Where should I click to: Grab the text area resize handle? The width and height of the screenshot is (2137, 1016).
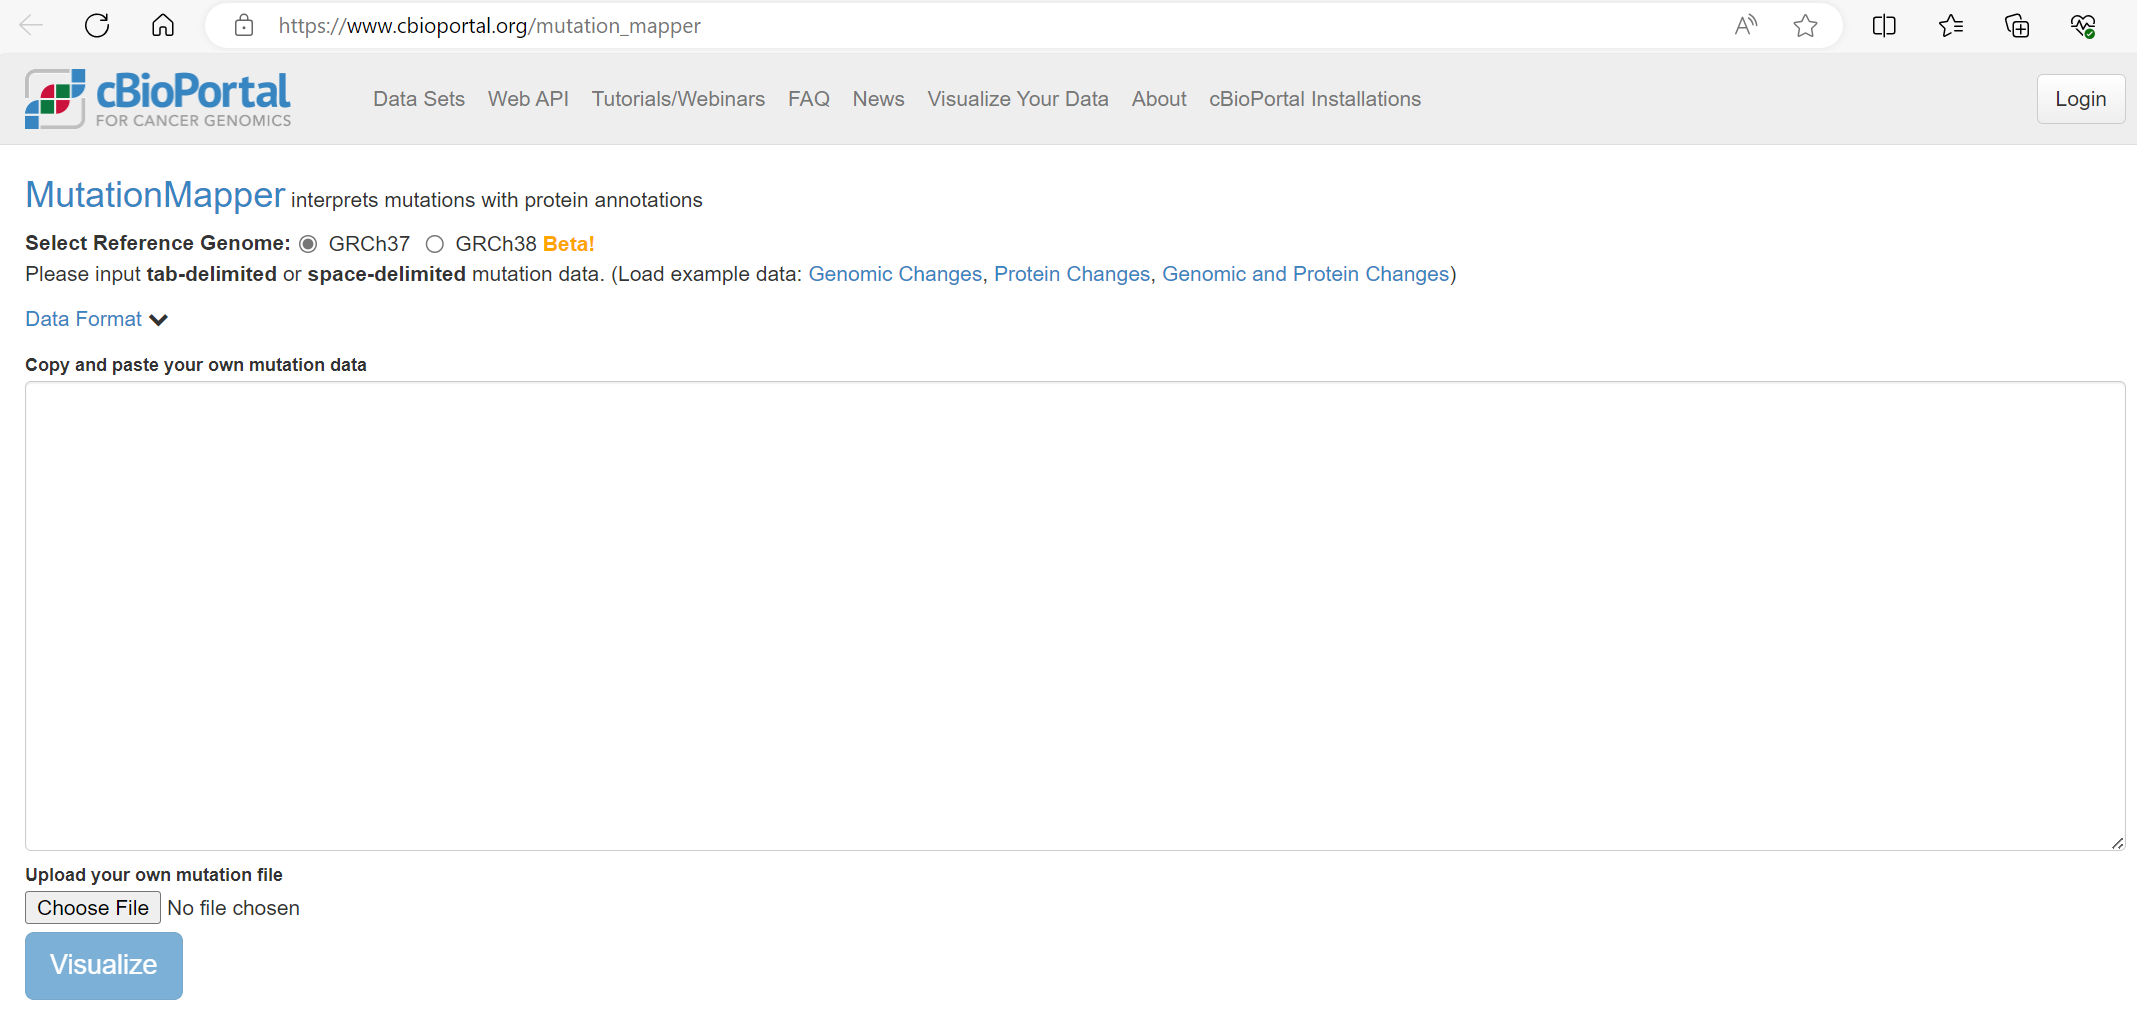pyautogui.click(x=2117, y=843)
